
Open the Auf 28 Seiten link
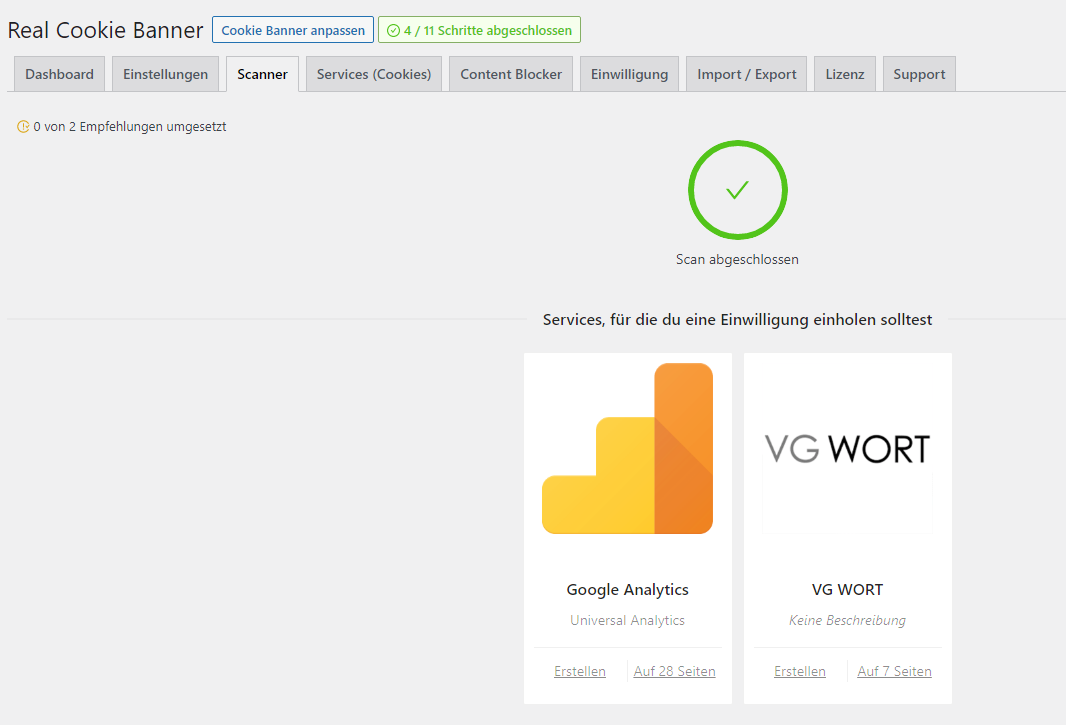pos(674,671)
